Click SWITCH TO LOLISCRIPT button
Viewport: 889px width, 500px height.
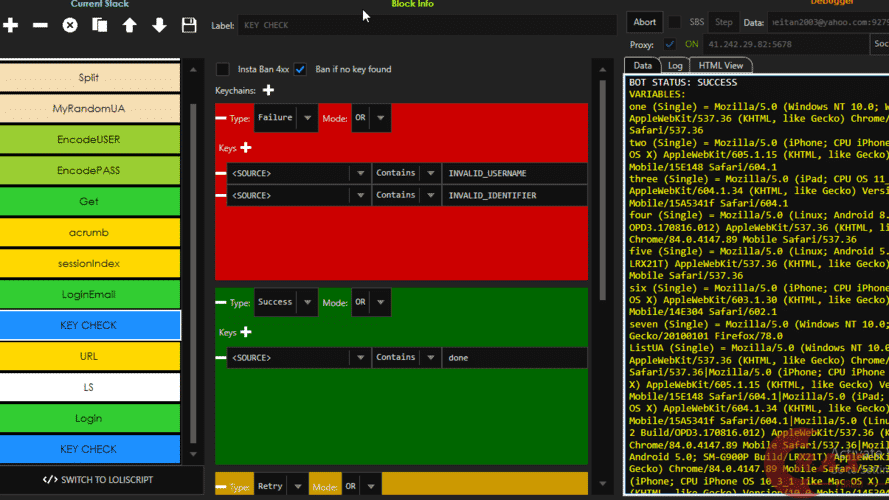pos(97,480)
